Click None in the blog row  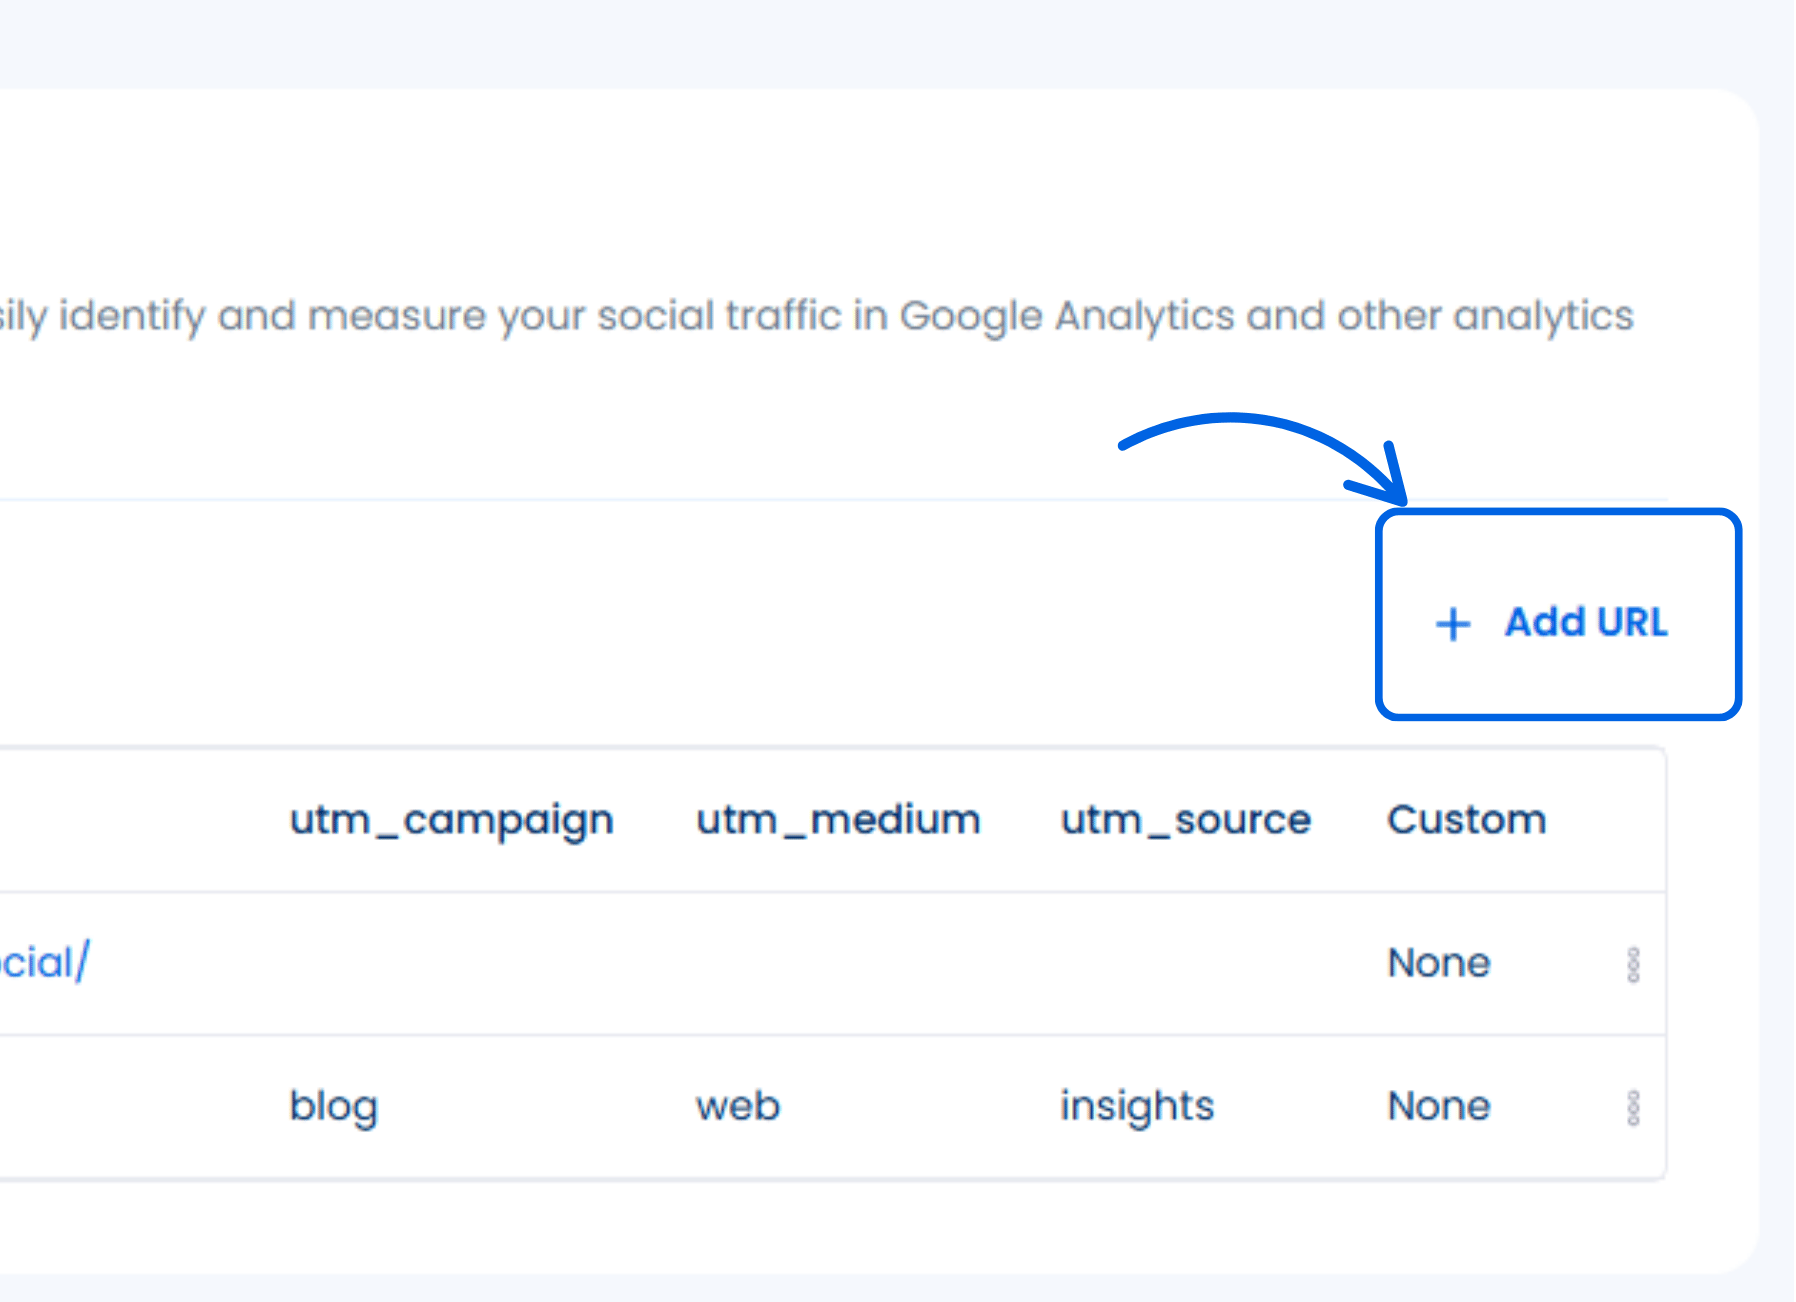click(x=1439, y=1107)
